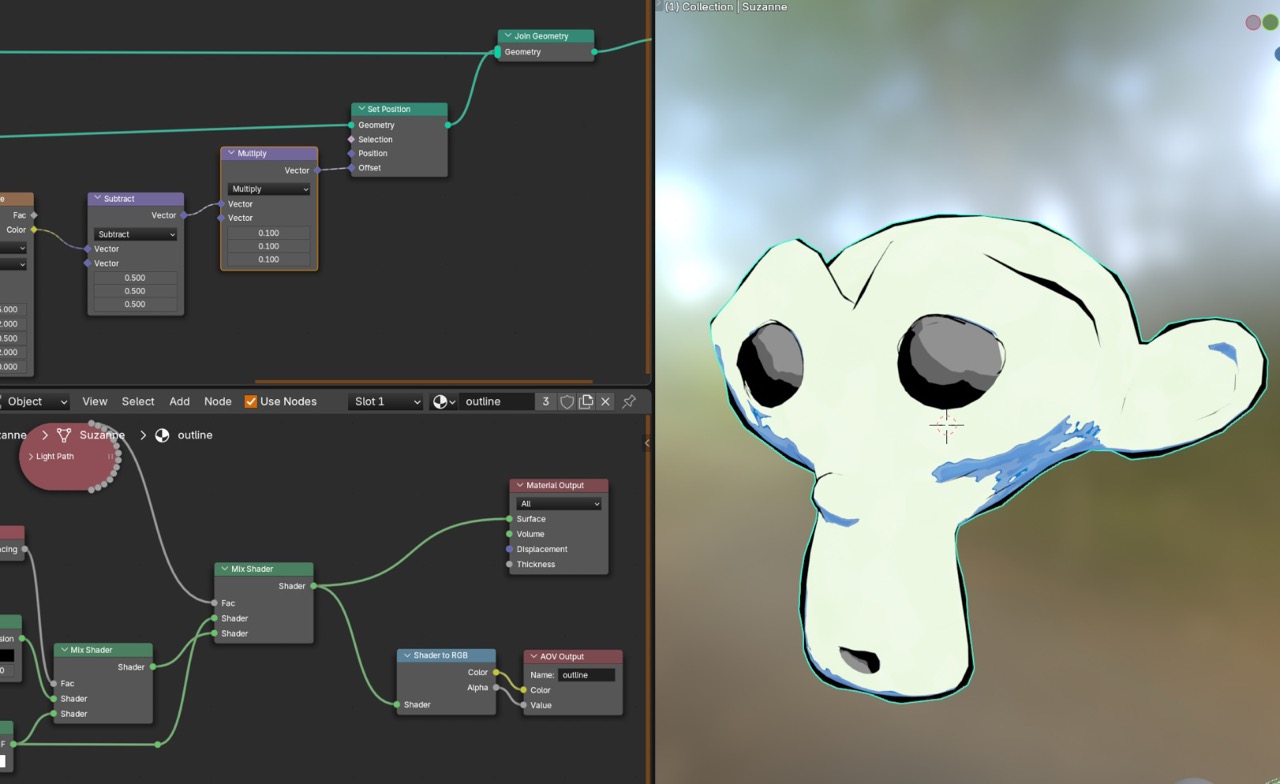Viewport: 1280px width, 784px height.
Task: Open the shader editor sidebar arrow tab
Action: tap(646, 442)
